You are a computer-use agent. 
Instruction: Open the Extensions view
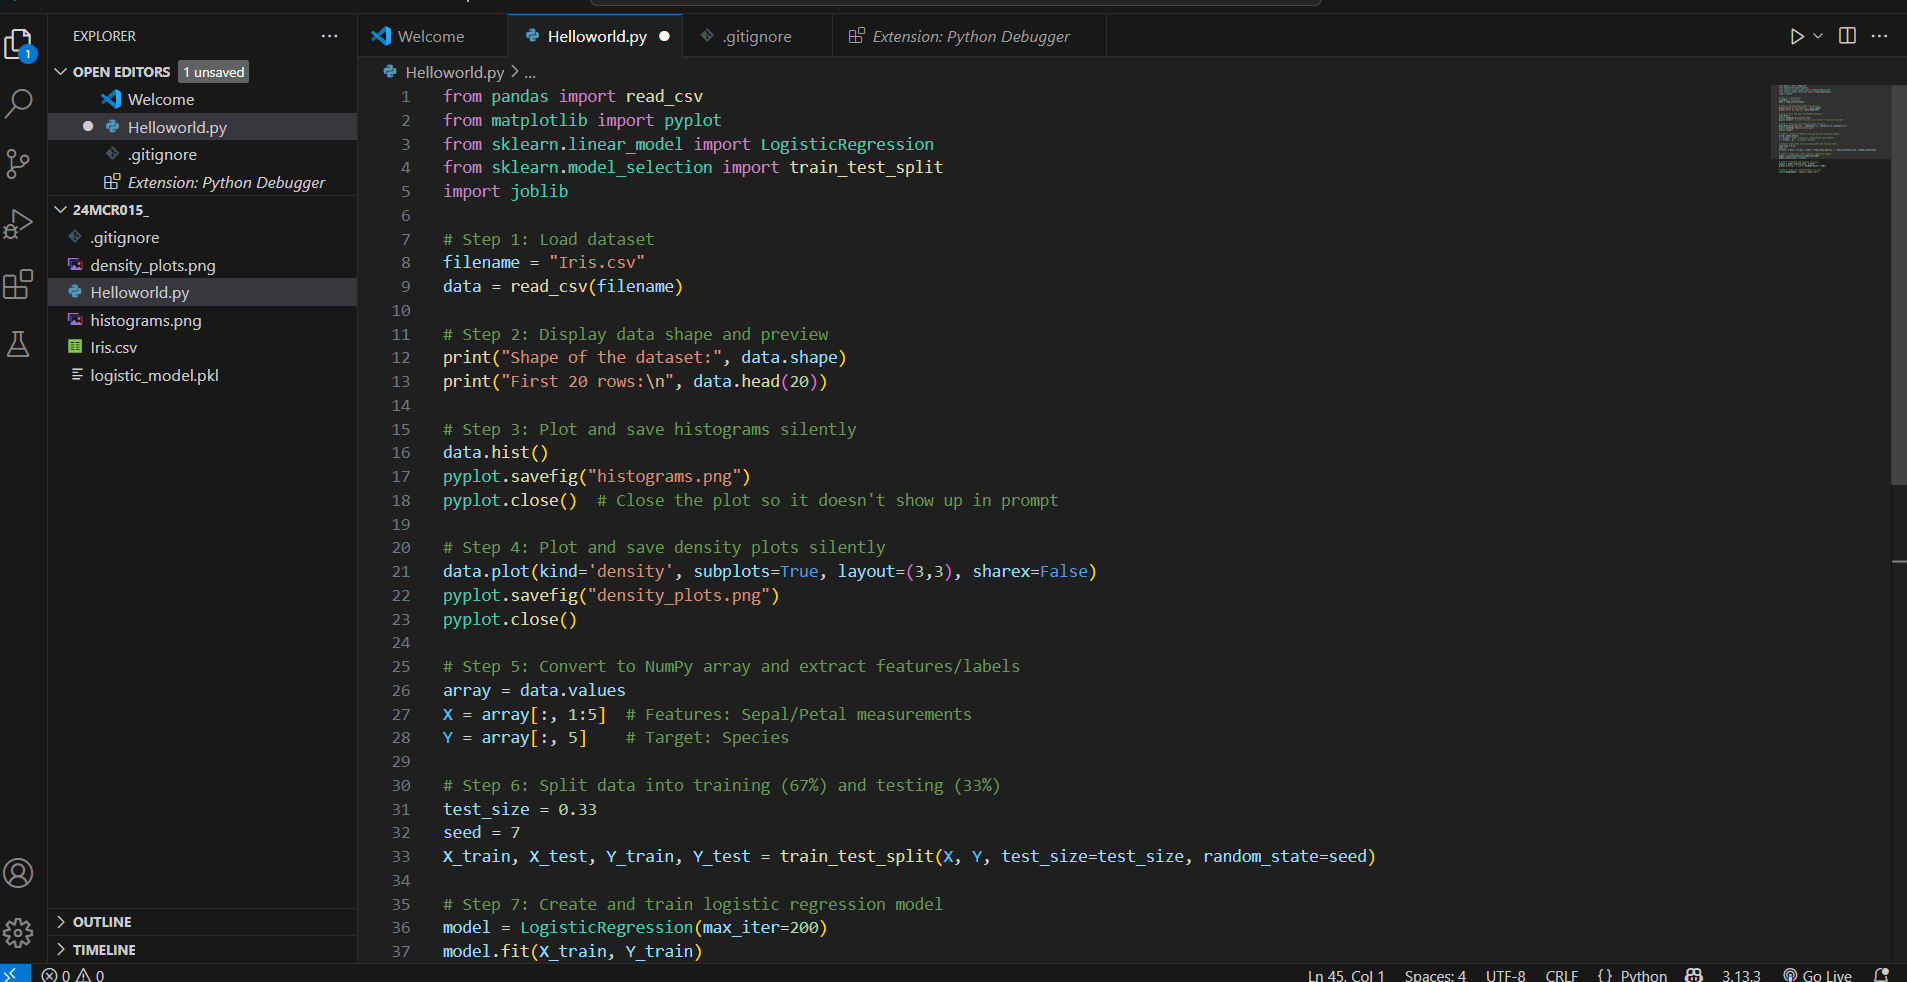19,284
